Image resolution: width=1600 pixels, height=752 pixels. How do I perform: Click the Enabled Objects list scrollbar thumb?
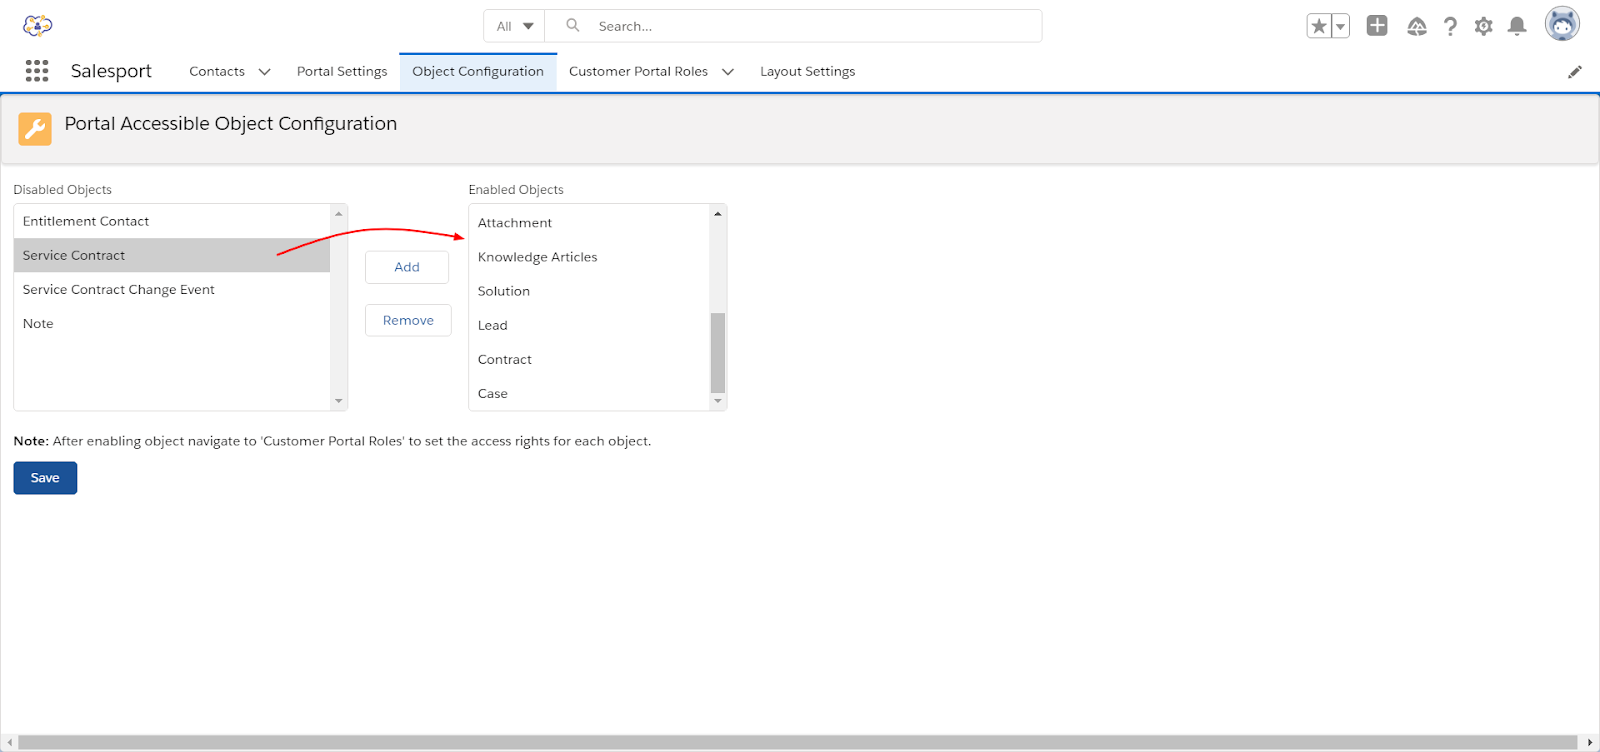pyautogui.click(x=717, y=352)
